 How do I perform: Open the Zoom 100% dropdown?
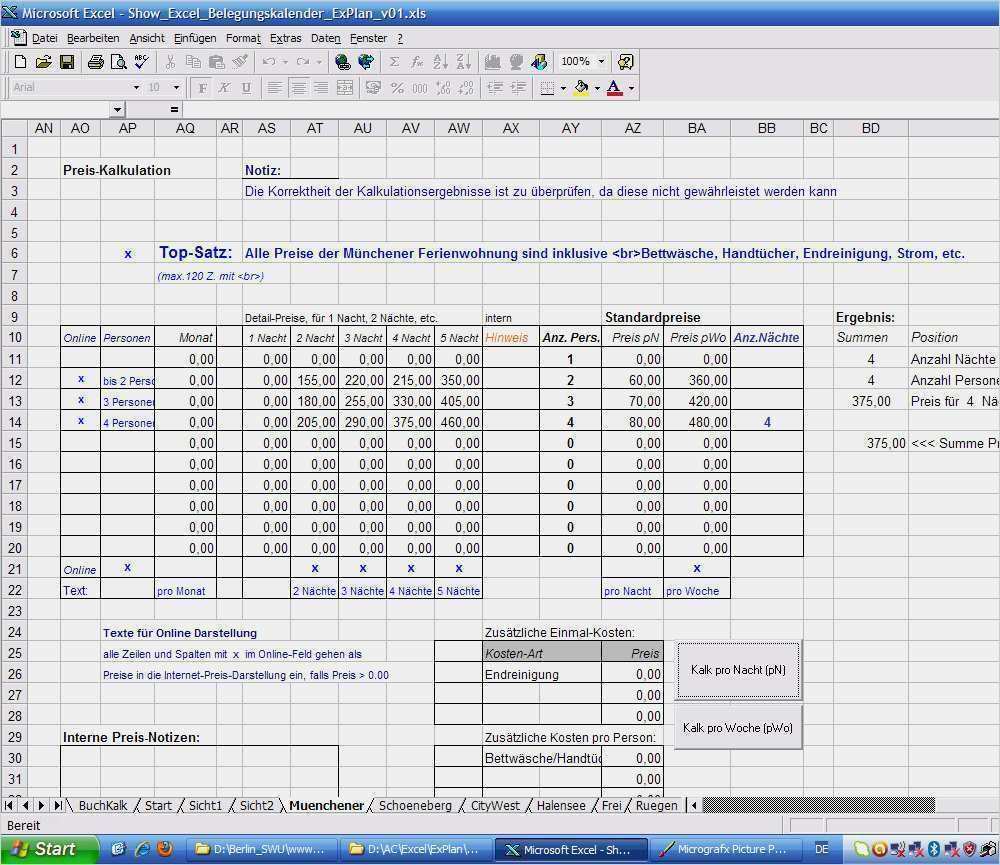(601, 62)
